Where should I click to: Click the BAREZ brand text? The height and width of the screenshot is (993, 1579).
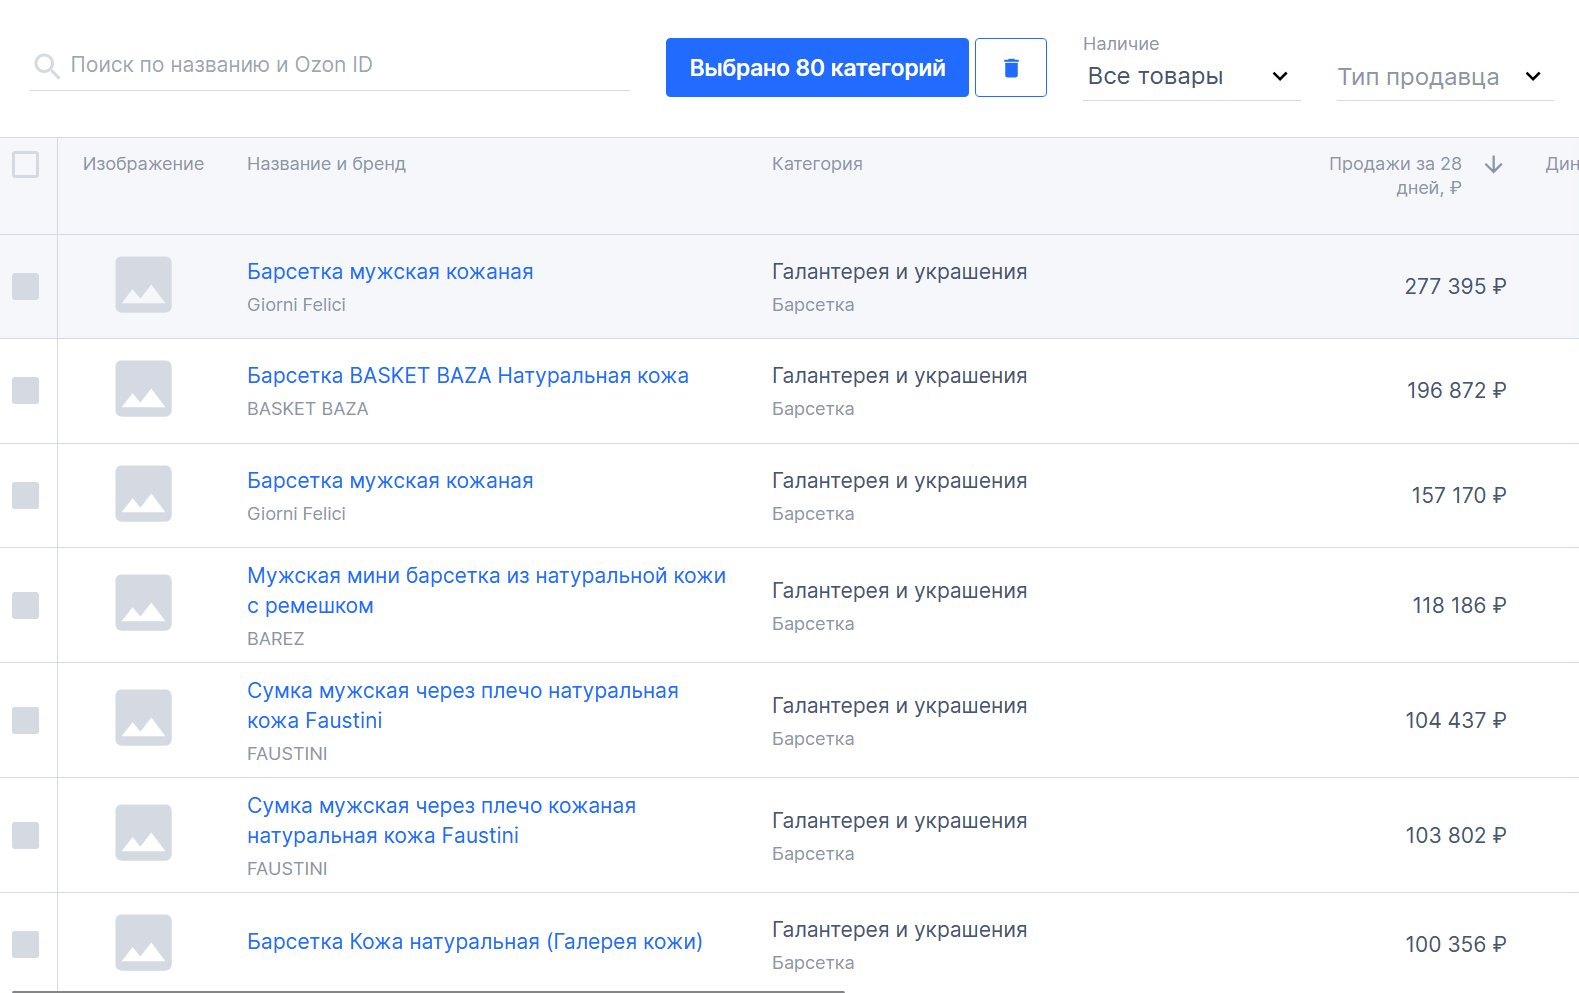276,639
